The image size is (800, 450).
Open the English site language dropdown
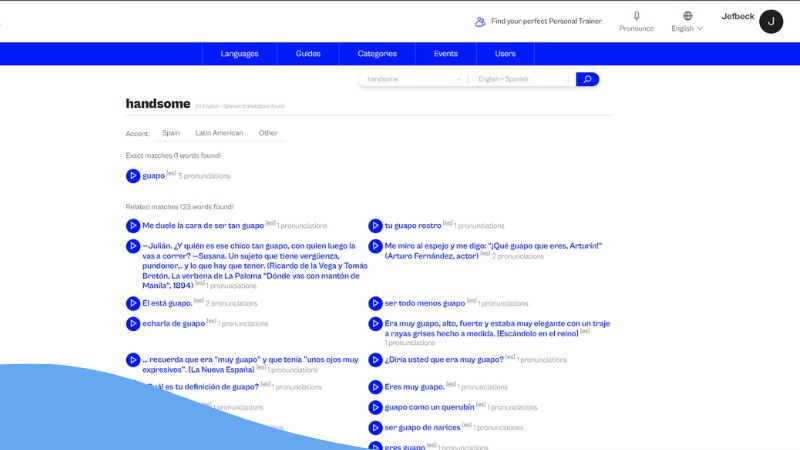pos(687,29)
